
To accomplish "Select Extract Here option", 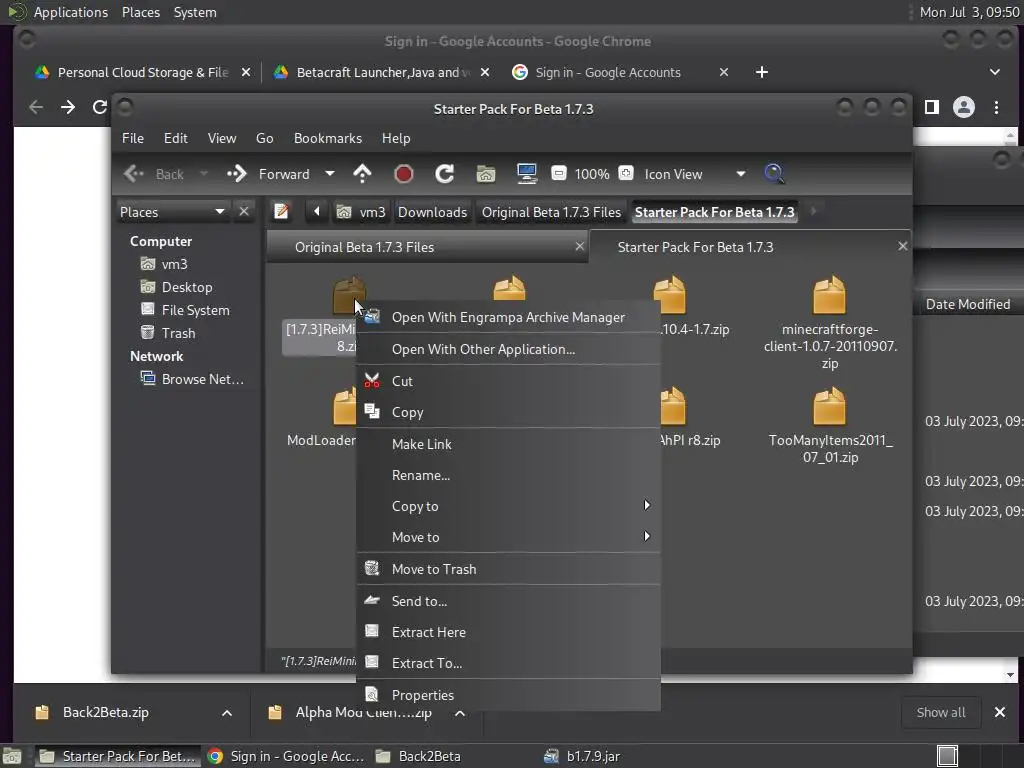I will (x=508, y=632).
